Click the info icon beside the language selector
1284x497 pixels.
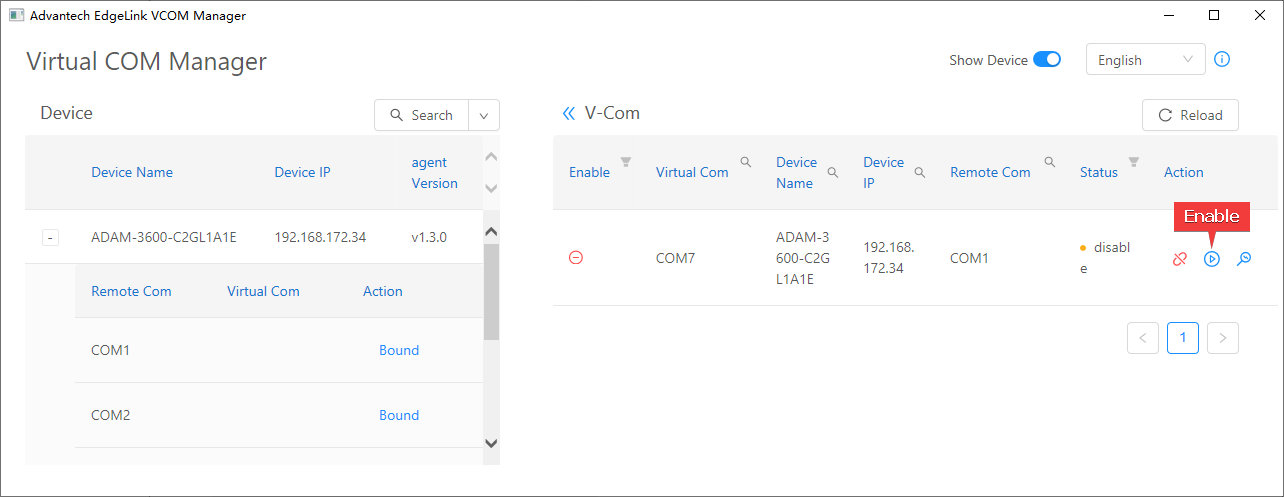coord(1222,59)
